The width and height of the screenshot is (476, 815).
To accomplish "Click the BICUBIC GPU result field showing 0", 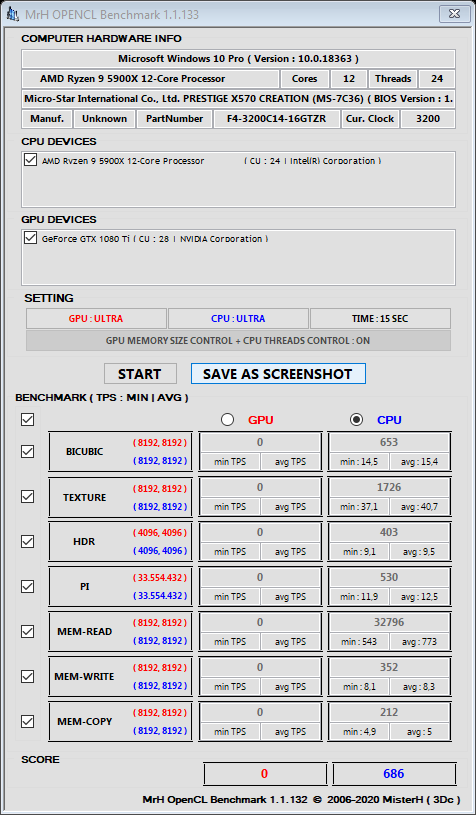I will 260,442.
